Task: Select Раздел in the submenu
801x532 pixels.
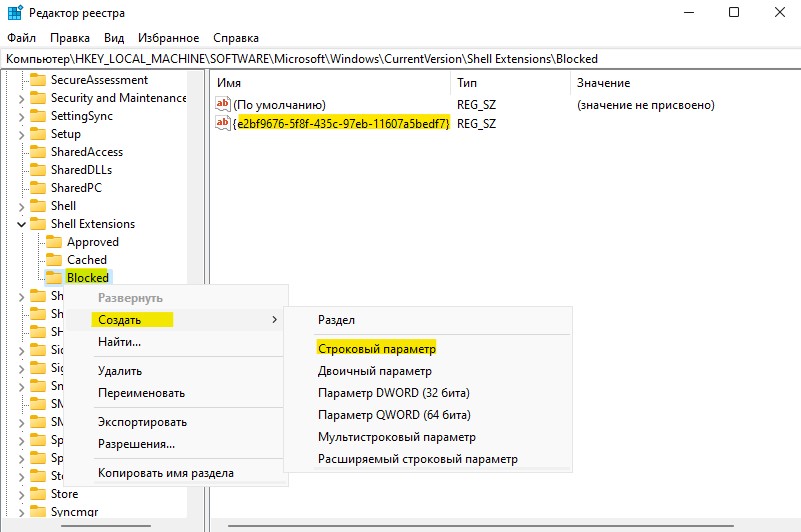Action: (x=428, y=320)
